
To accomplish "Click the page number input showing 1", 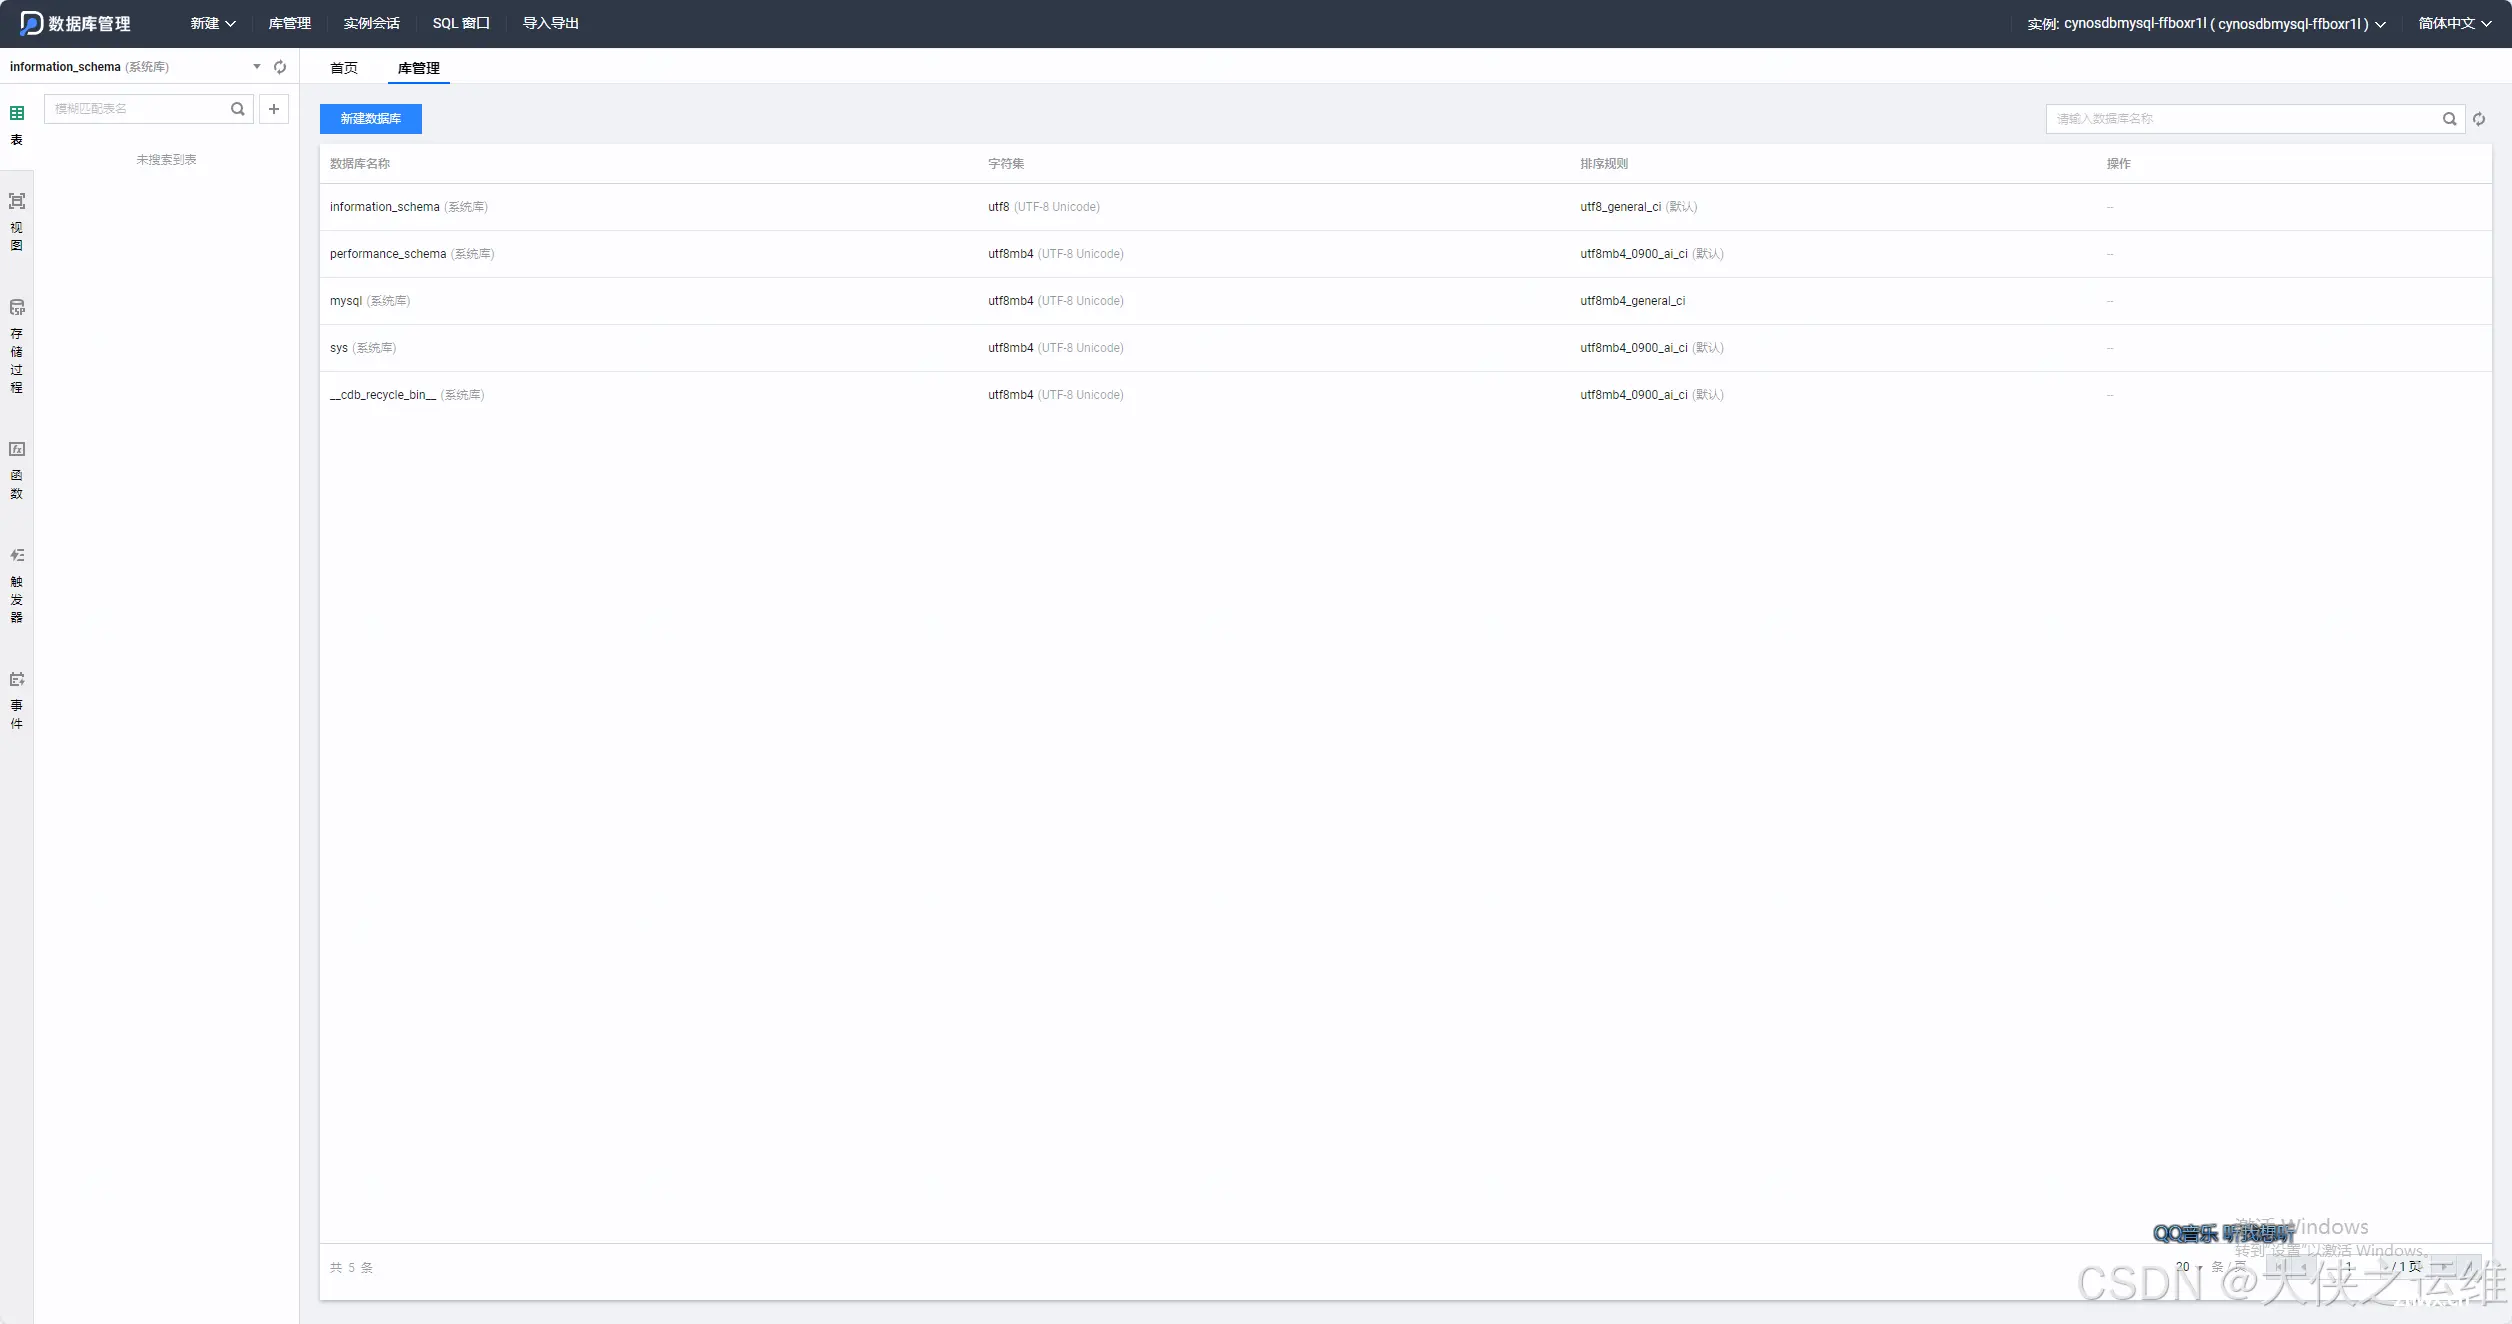I will (x=2349, y=1267).
